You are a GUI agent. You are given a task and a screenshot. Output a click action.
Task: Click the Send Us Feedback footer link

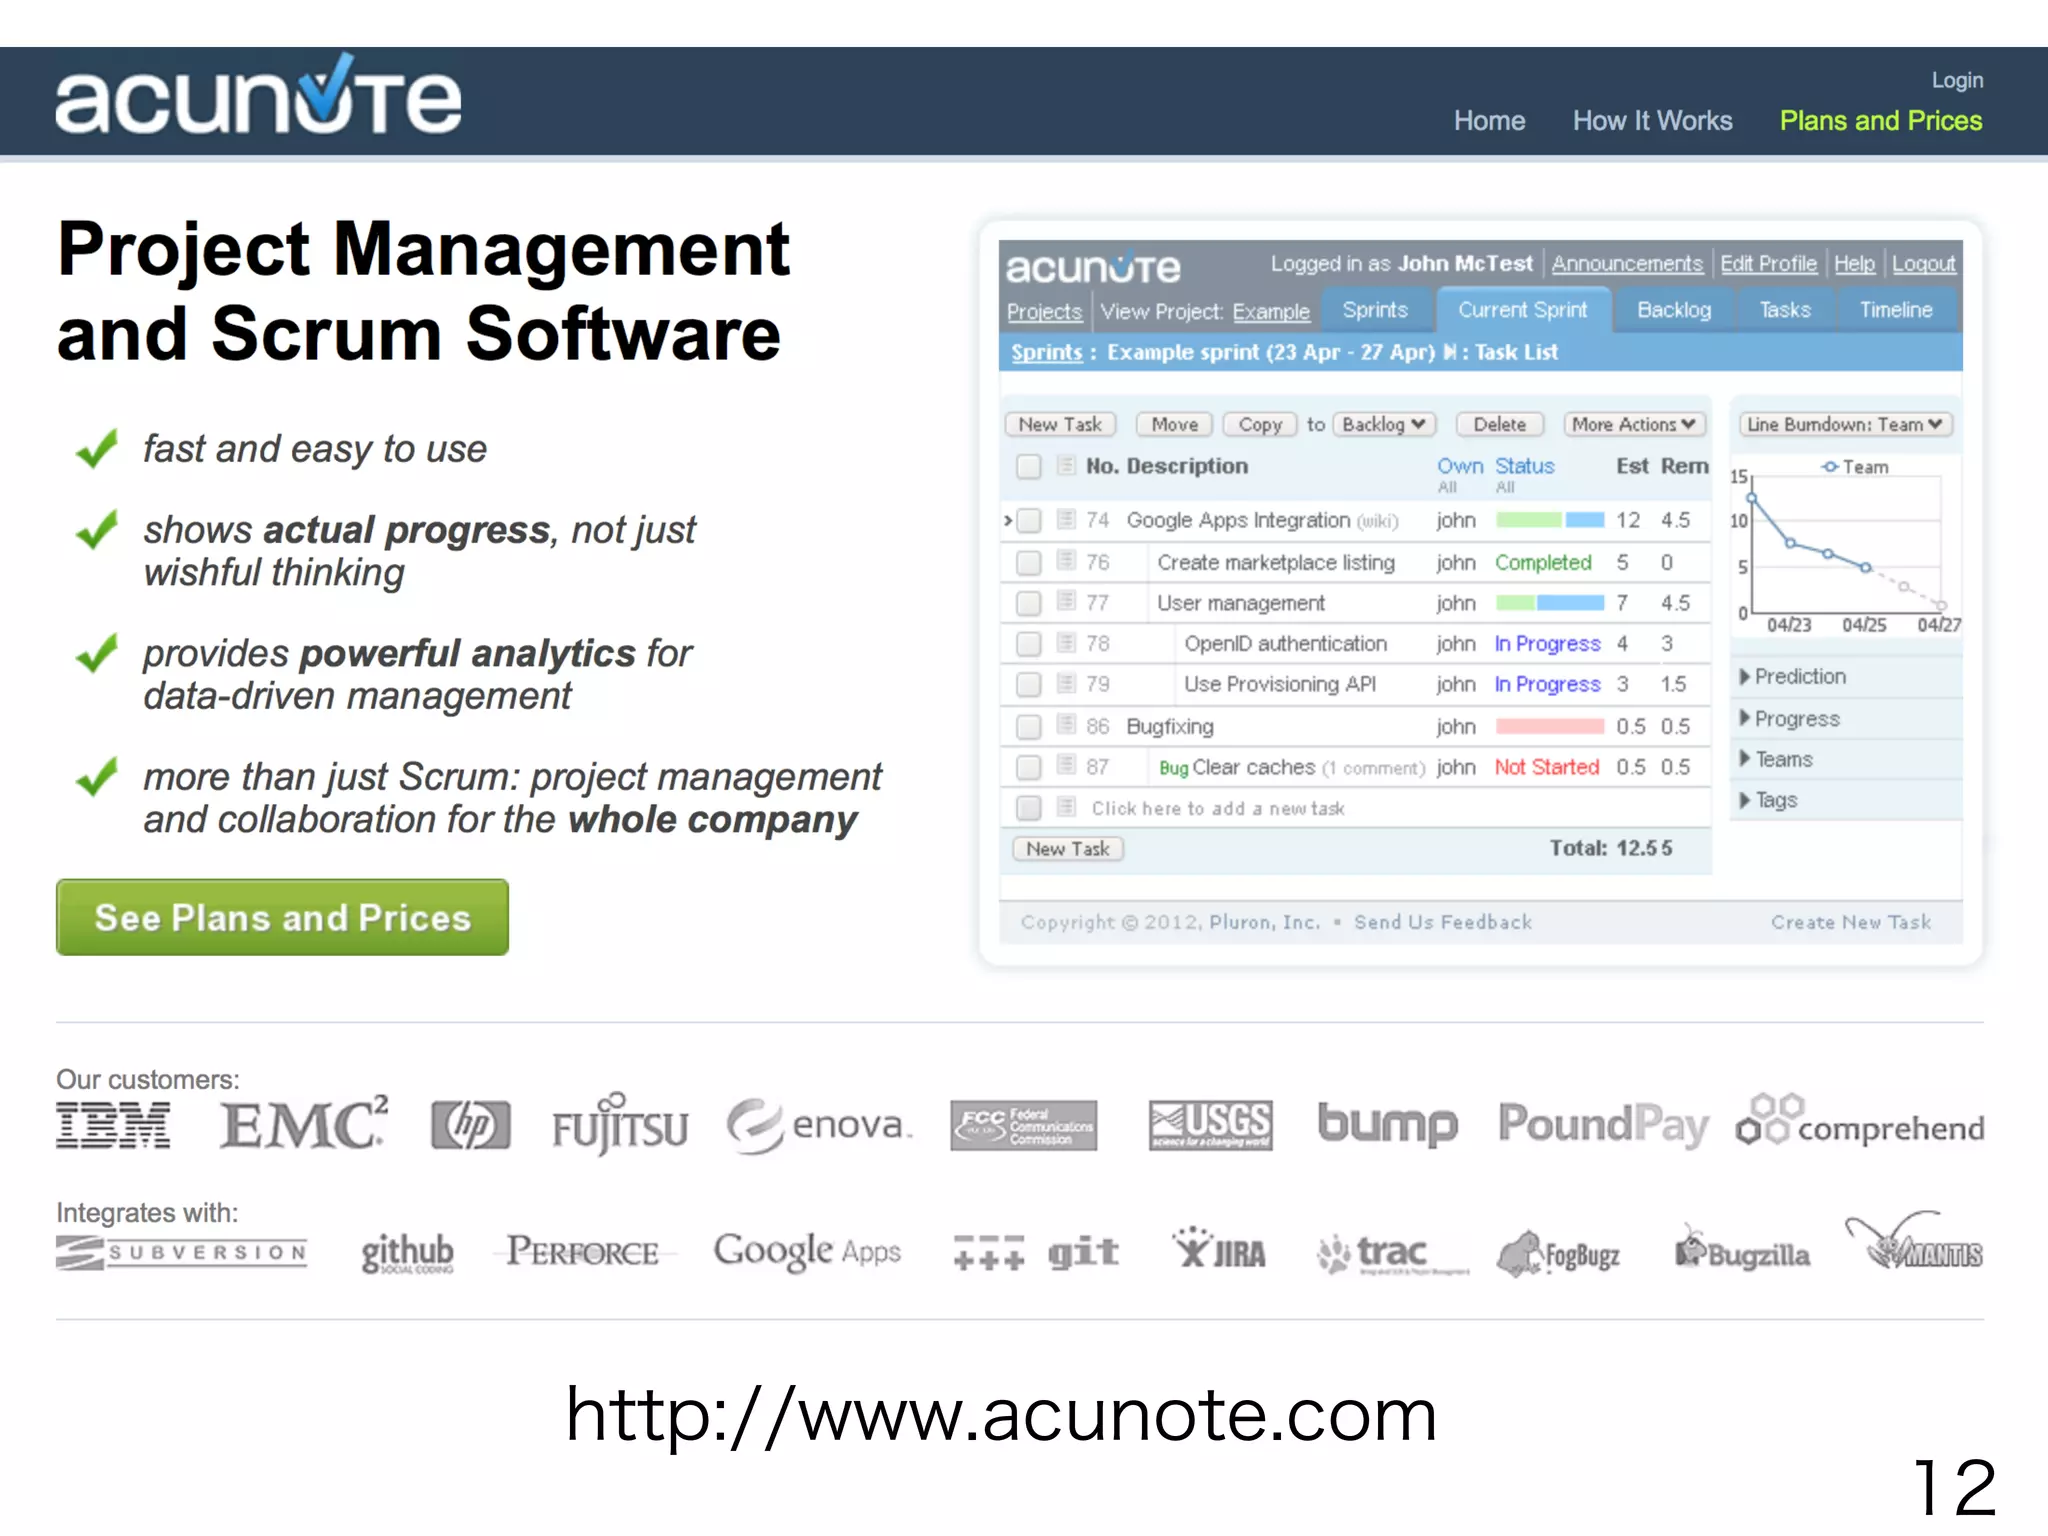coord(1442,922)
